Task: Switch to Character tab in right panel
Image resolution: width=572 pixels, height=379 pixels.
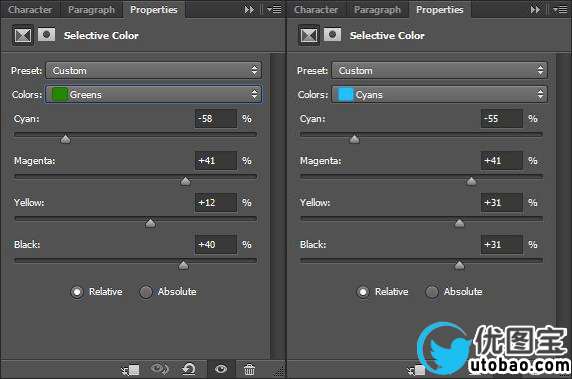Action: pos(316,9)
